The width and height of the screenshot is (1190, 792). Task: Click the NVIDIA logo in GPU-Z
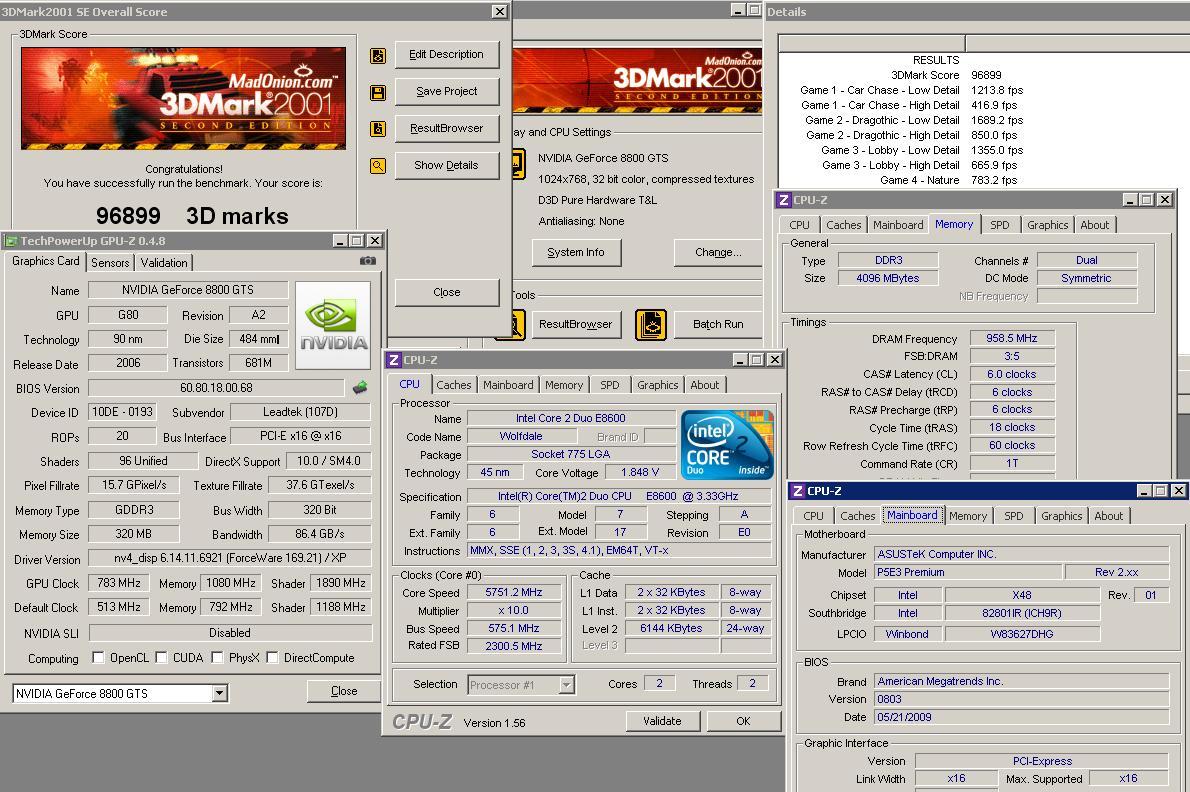[x=332, y=325]
